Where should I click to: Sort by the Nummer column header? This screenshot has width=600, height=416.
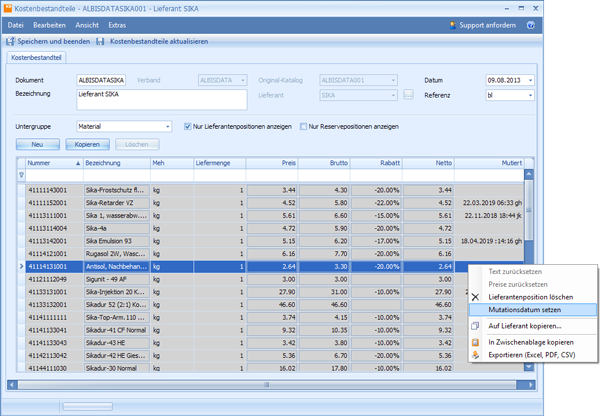(x=54, y=163)
